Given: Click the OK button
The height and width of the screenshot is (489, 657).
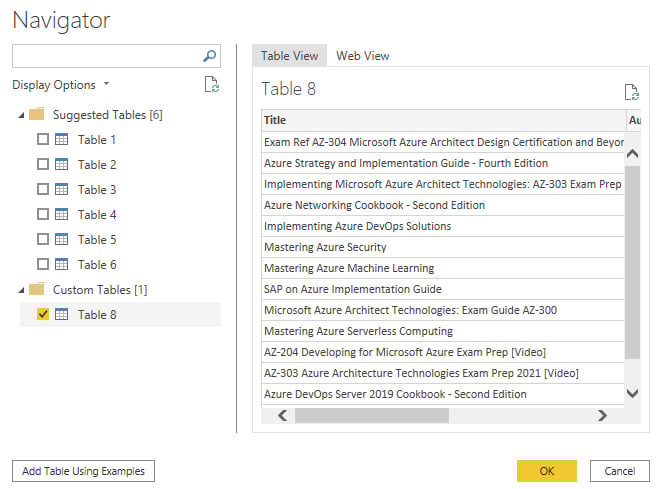Looking at the screenshot, I should (547, 471).
